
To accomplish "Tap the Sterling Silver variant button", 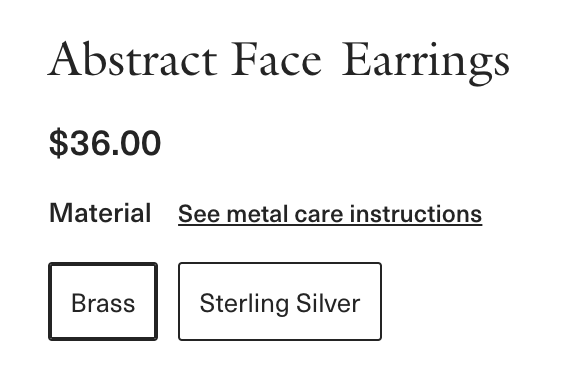I will pos(280,301).
